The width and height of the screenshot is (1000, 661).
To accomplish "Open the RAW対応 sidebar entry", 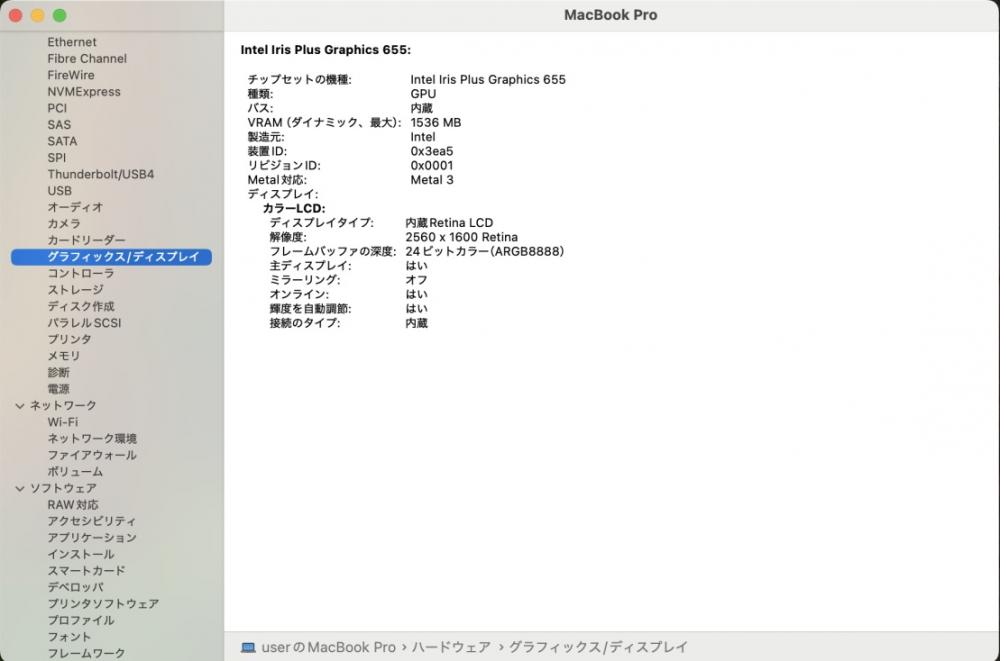I will pyautogui.click(x=73, y=505).
